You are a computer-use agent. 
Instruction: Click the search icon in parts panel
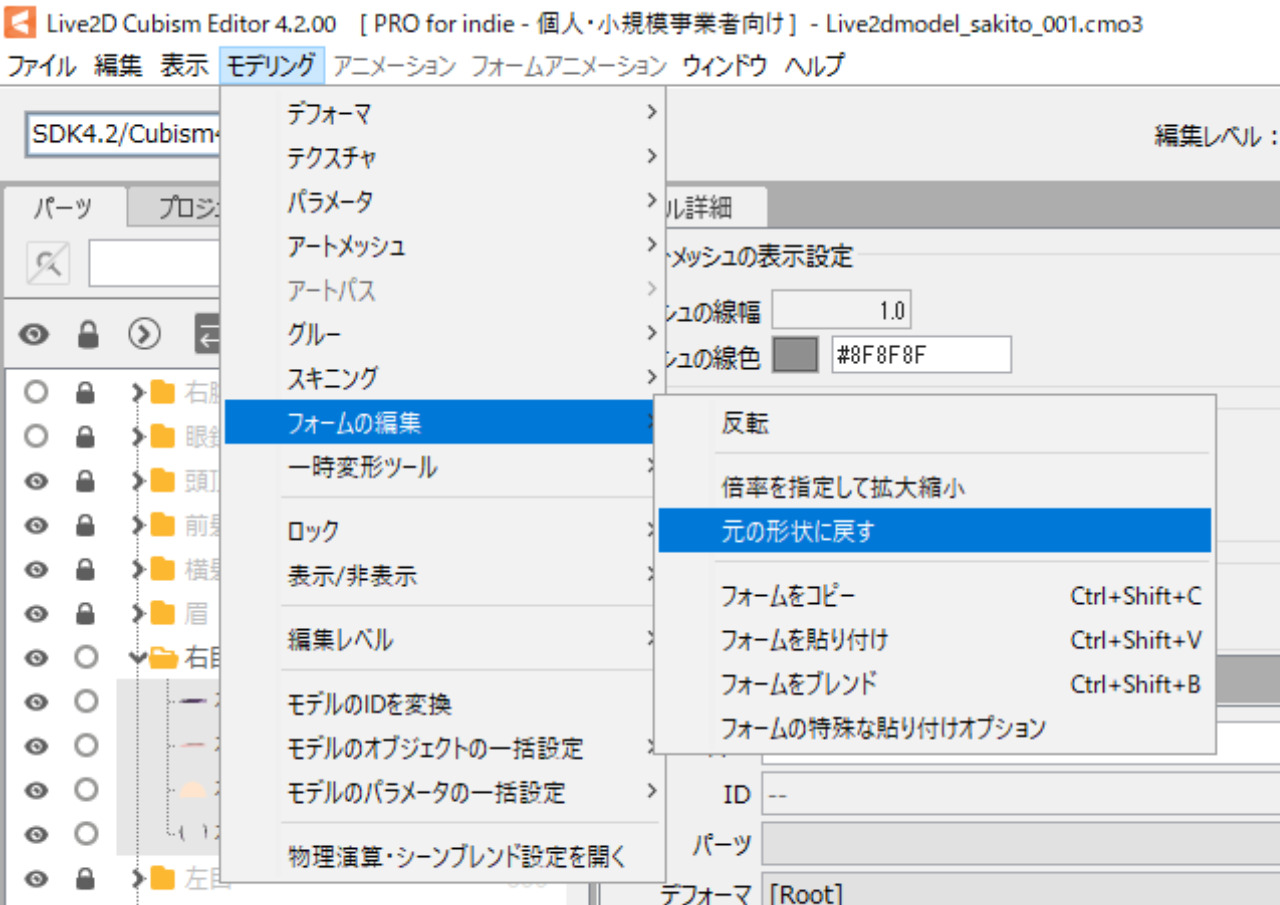point(47,263)
